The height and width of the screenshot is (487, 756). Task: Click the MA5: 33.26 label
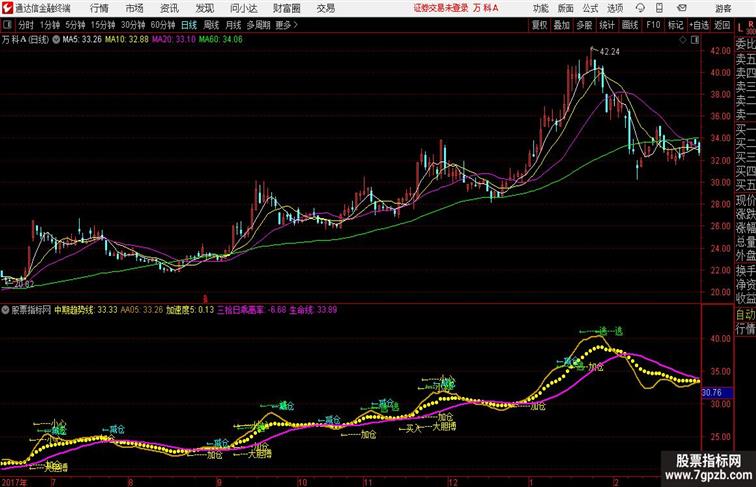pyautogui.click(x=82, y=40)
